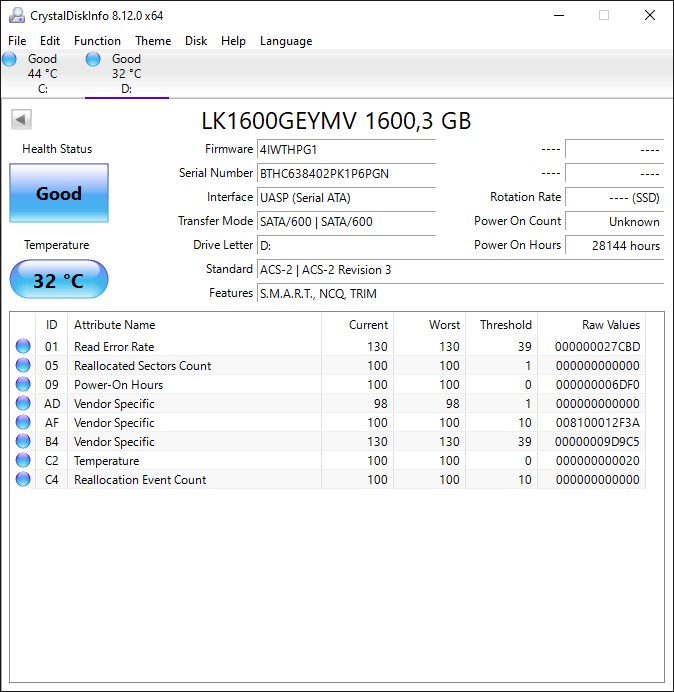The image size is (674, 692).
Task: Click the C: drive status orb
Action: point(9,59)
